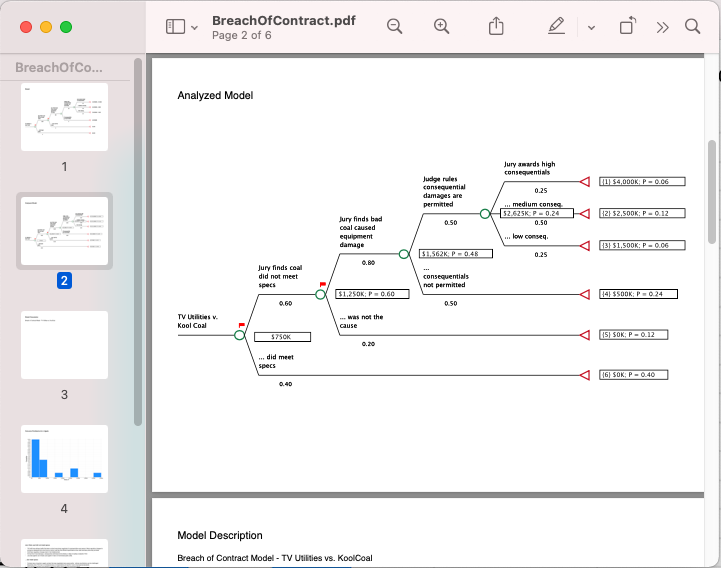This screenshot has width=721, height=568.
Task: Click the {2} $2,500K; P = 0.12 box
Action: click(642, 213)
